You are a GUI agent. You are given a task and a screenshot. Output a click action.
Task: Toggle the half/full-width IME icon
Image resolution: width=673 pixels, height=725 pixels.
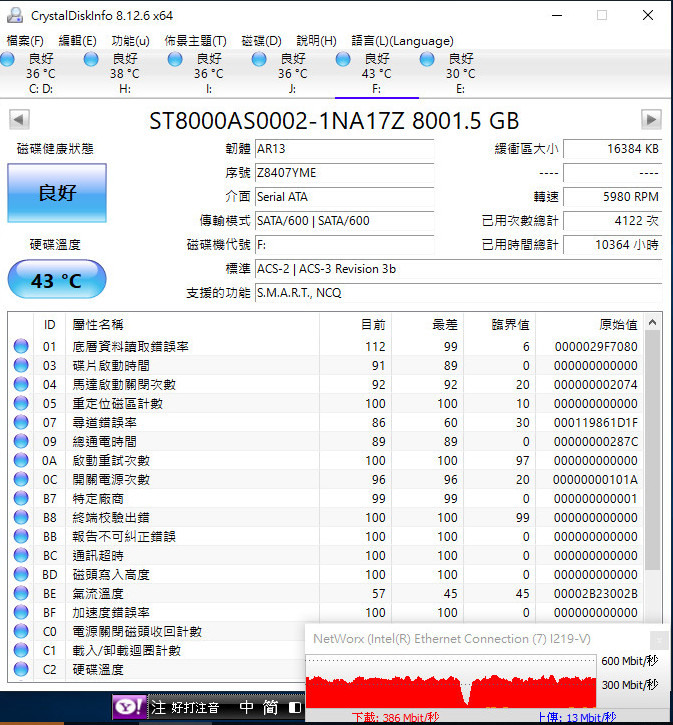(x=294, y=707)
